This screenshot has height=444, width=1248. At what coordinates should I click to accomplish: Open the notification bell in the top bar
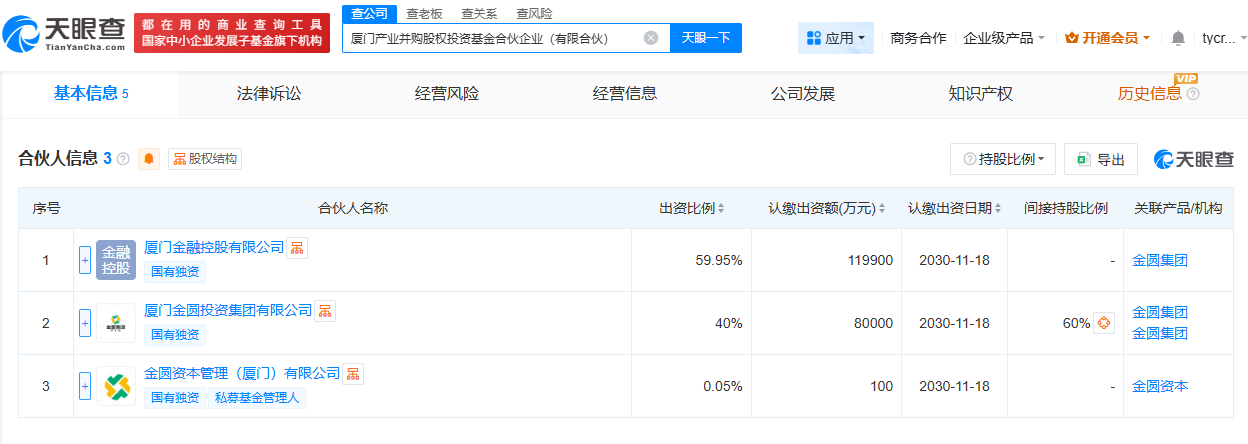point(1178,38)
